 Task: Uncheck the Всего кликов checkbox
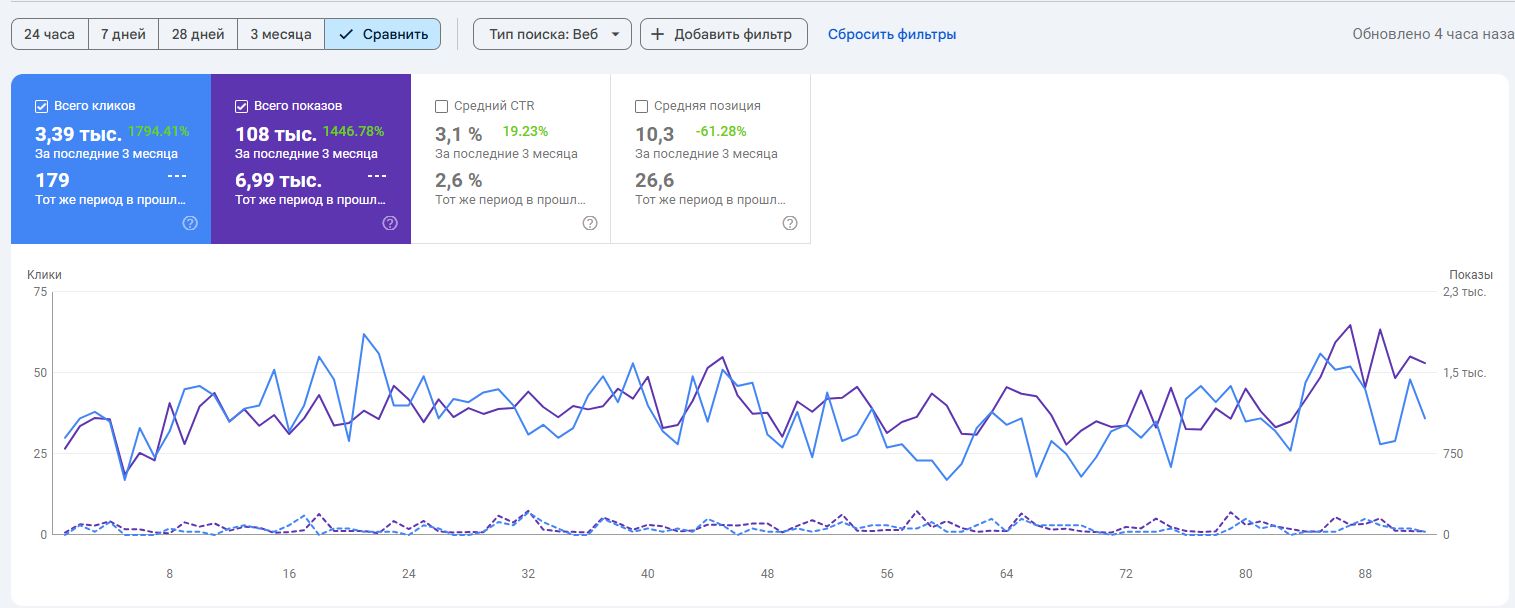42,106
